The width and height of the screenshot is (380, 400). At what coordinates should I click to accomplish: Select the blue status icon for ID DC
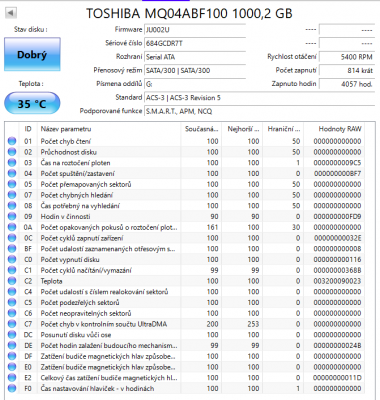click(12, 334)
